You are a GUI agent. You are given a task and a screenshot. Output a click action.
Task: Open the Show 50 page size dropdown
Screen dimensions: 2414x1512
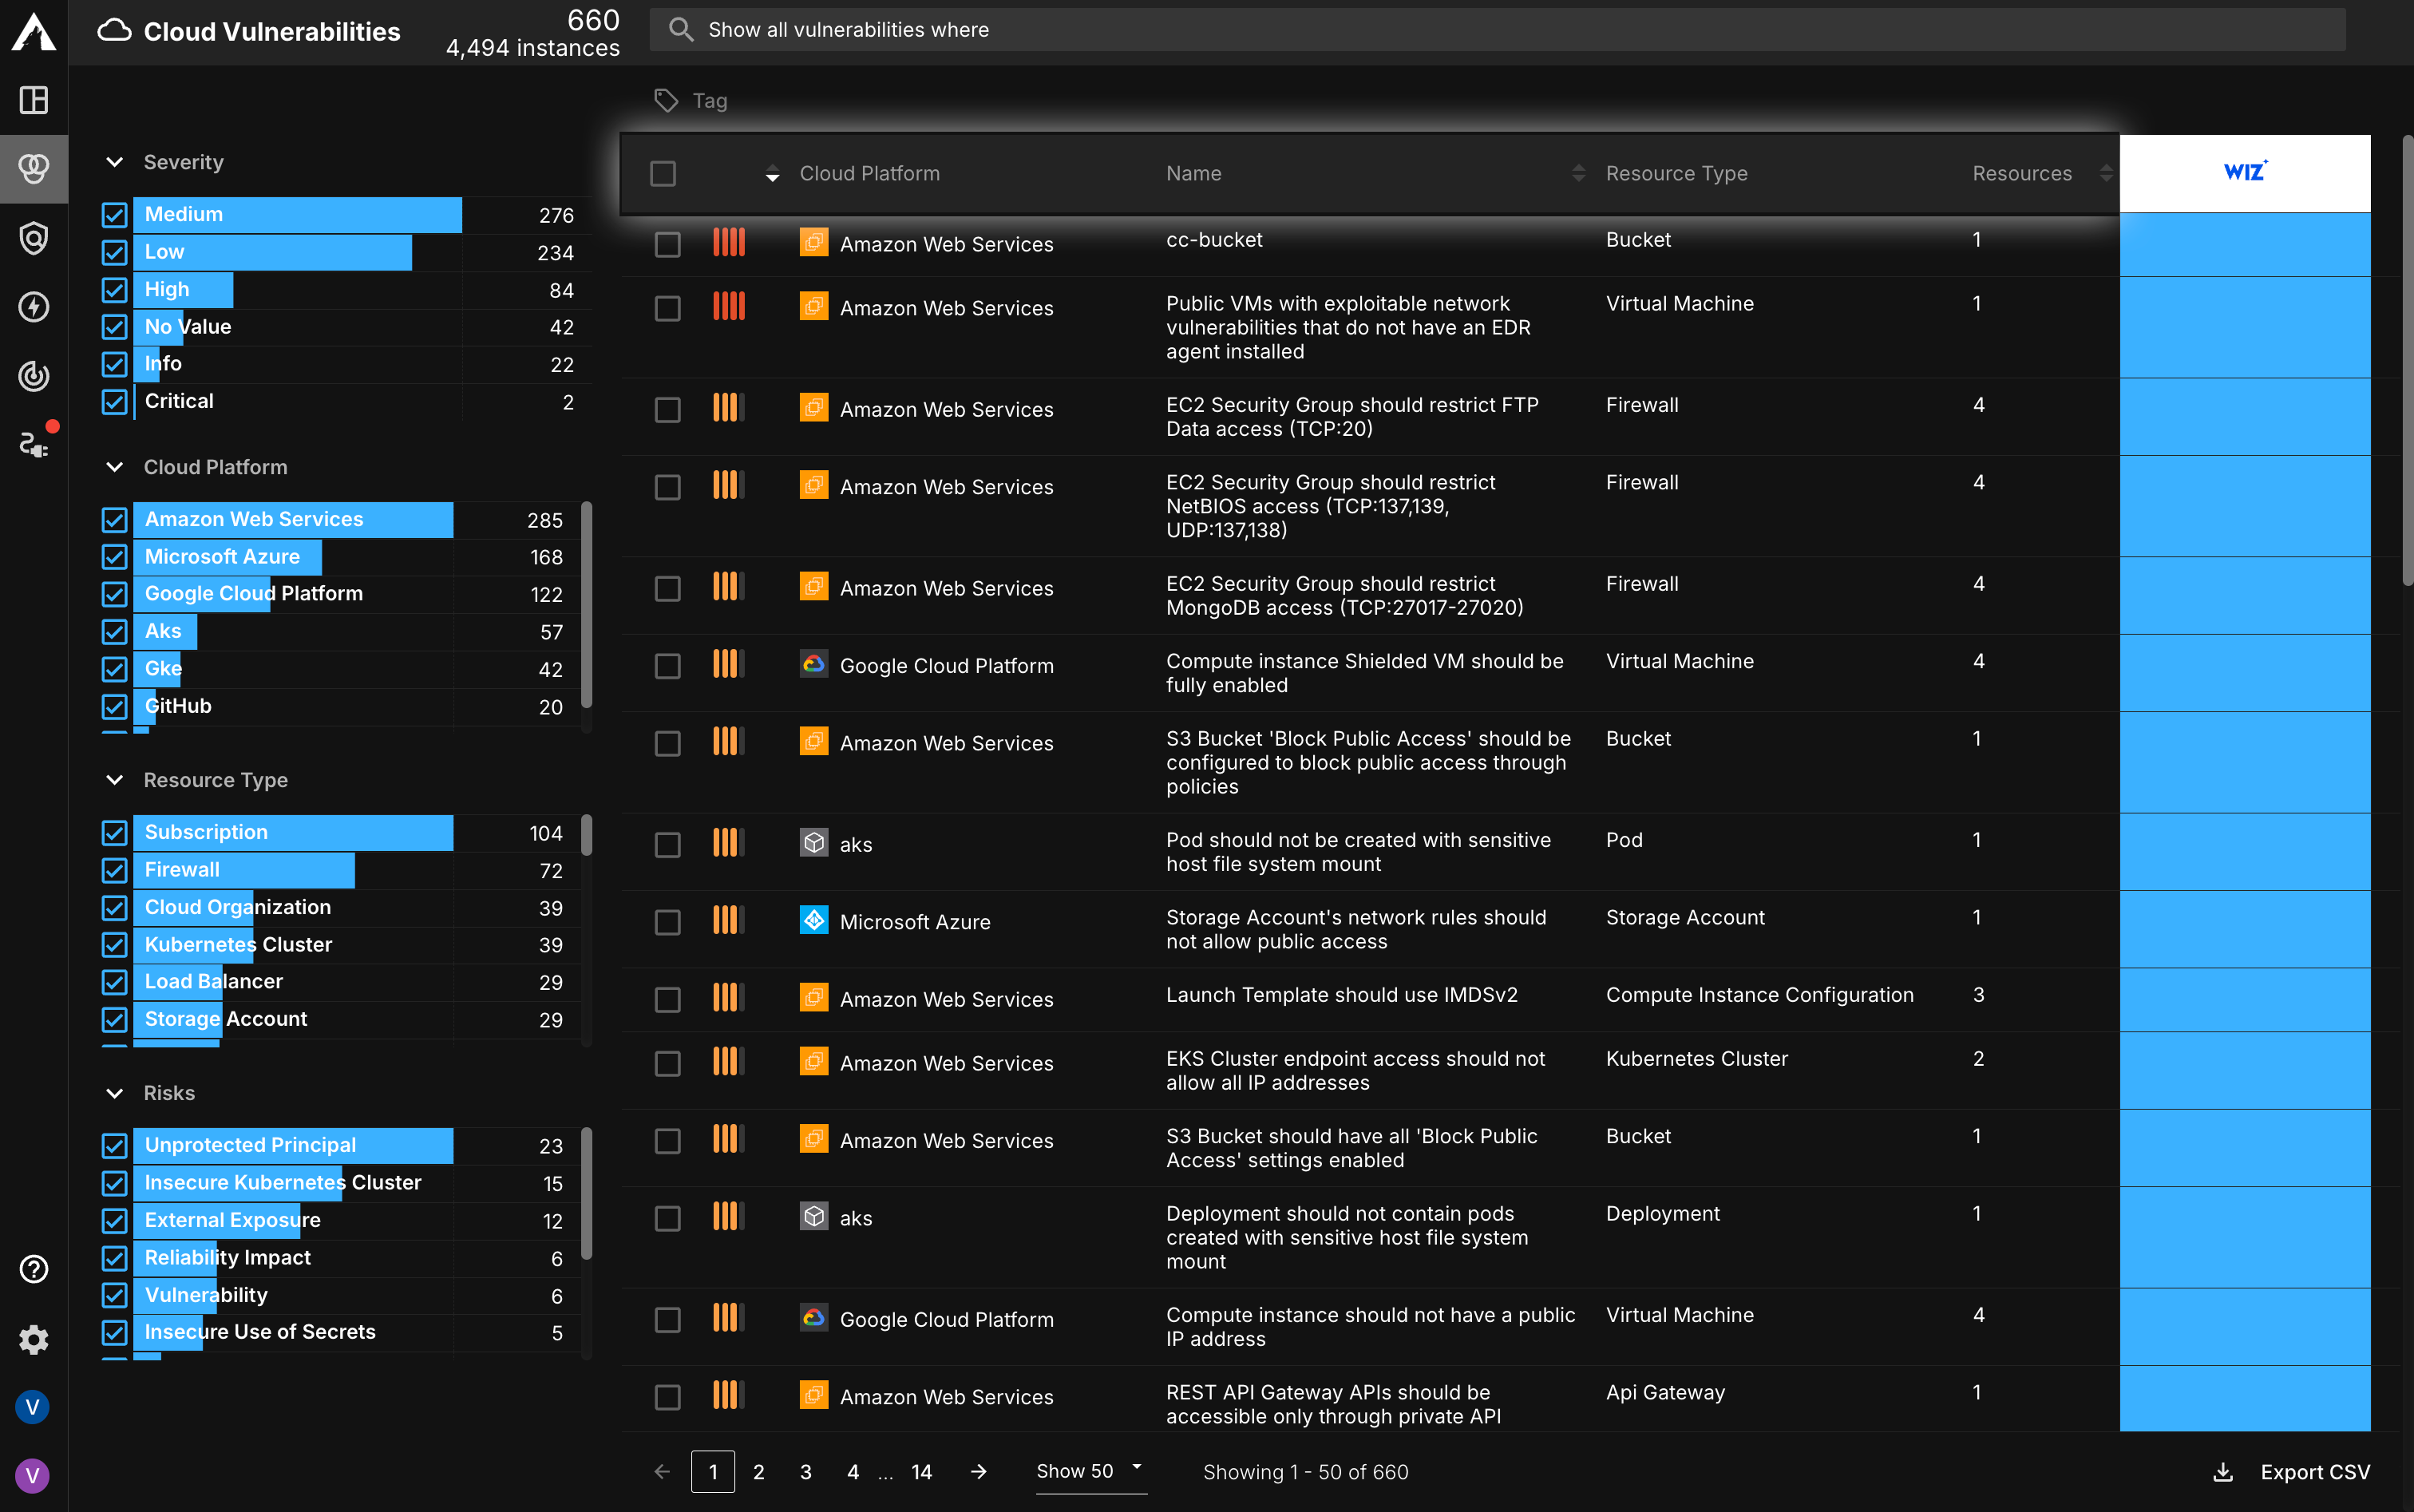[1090, 1471]
